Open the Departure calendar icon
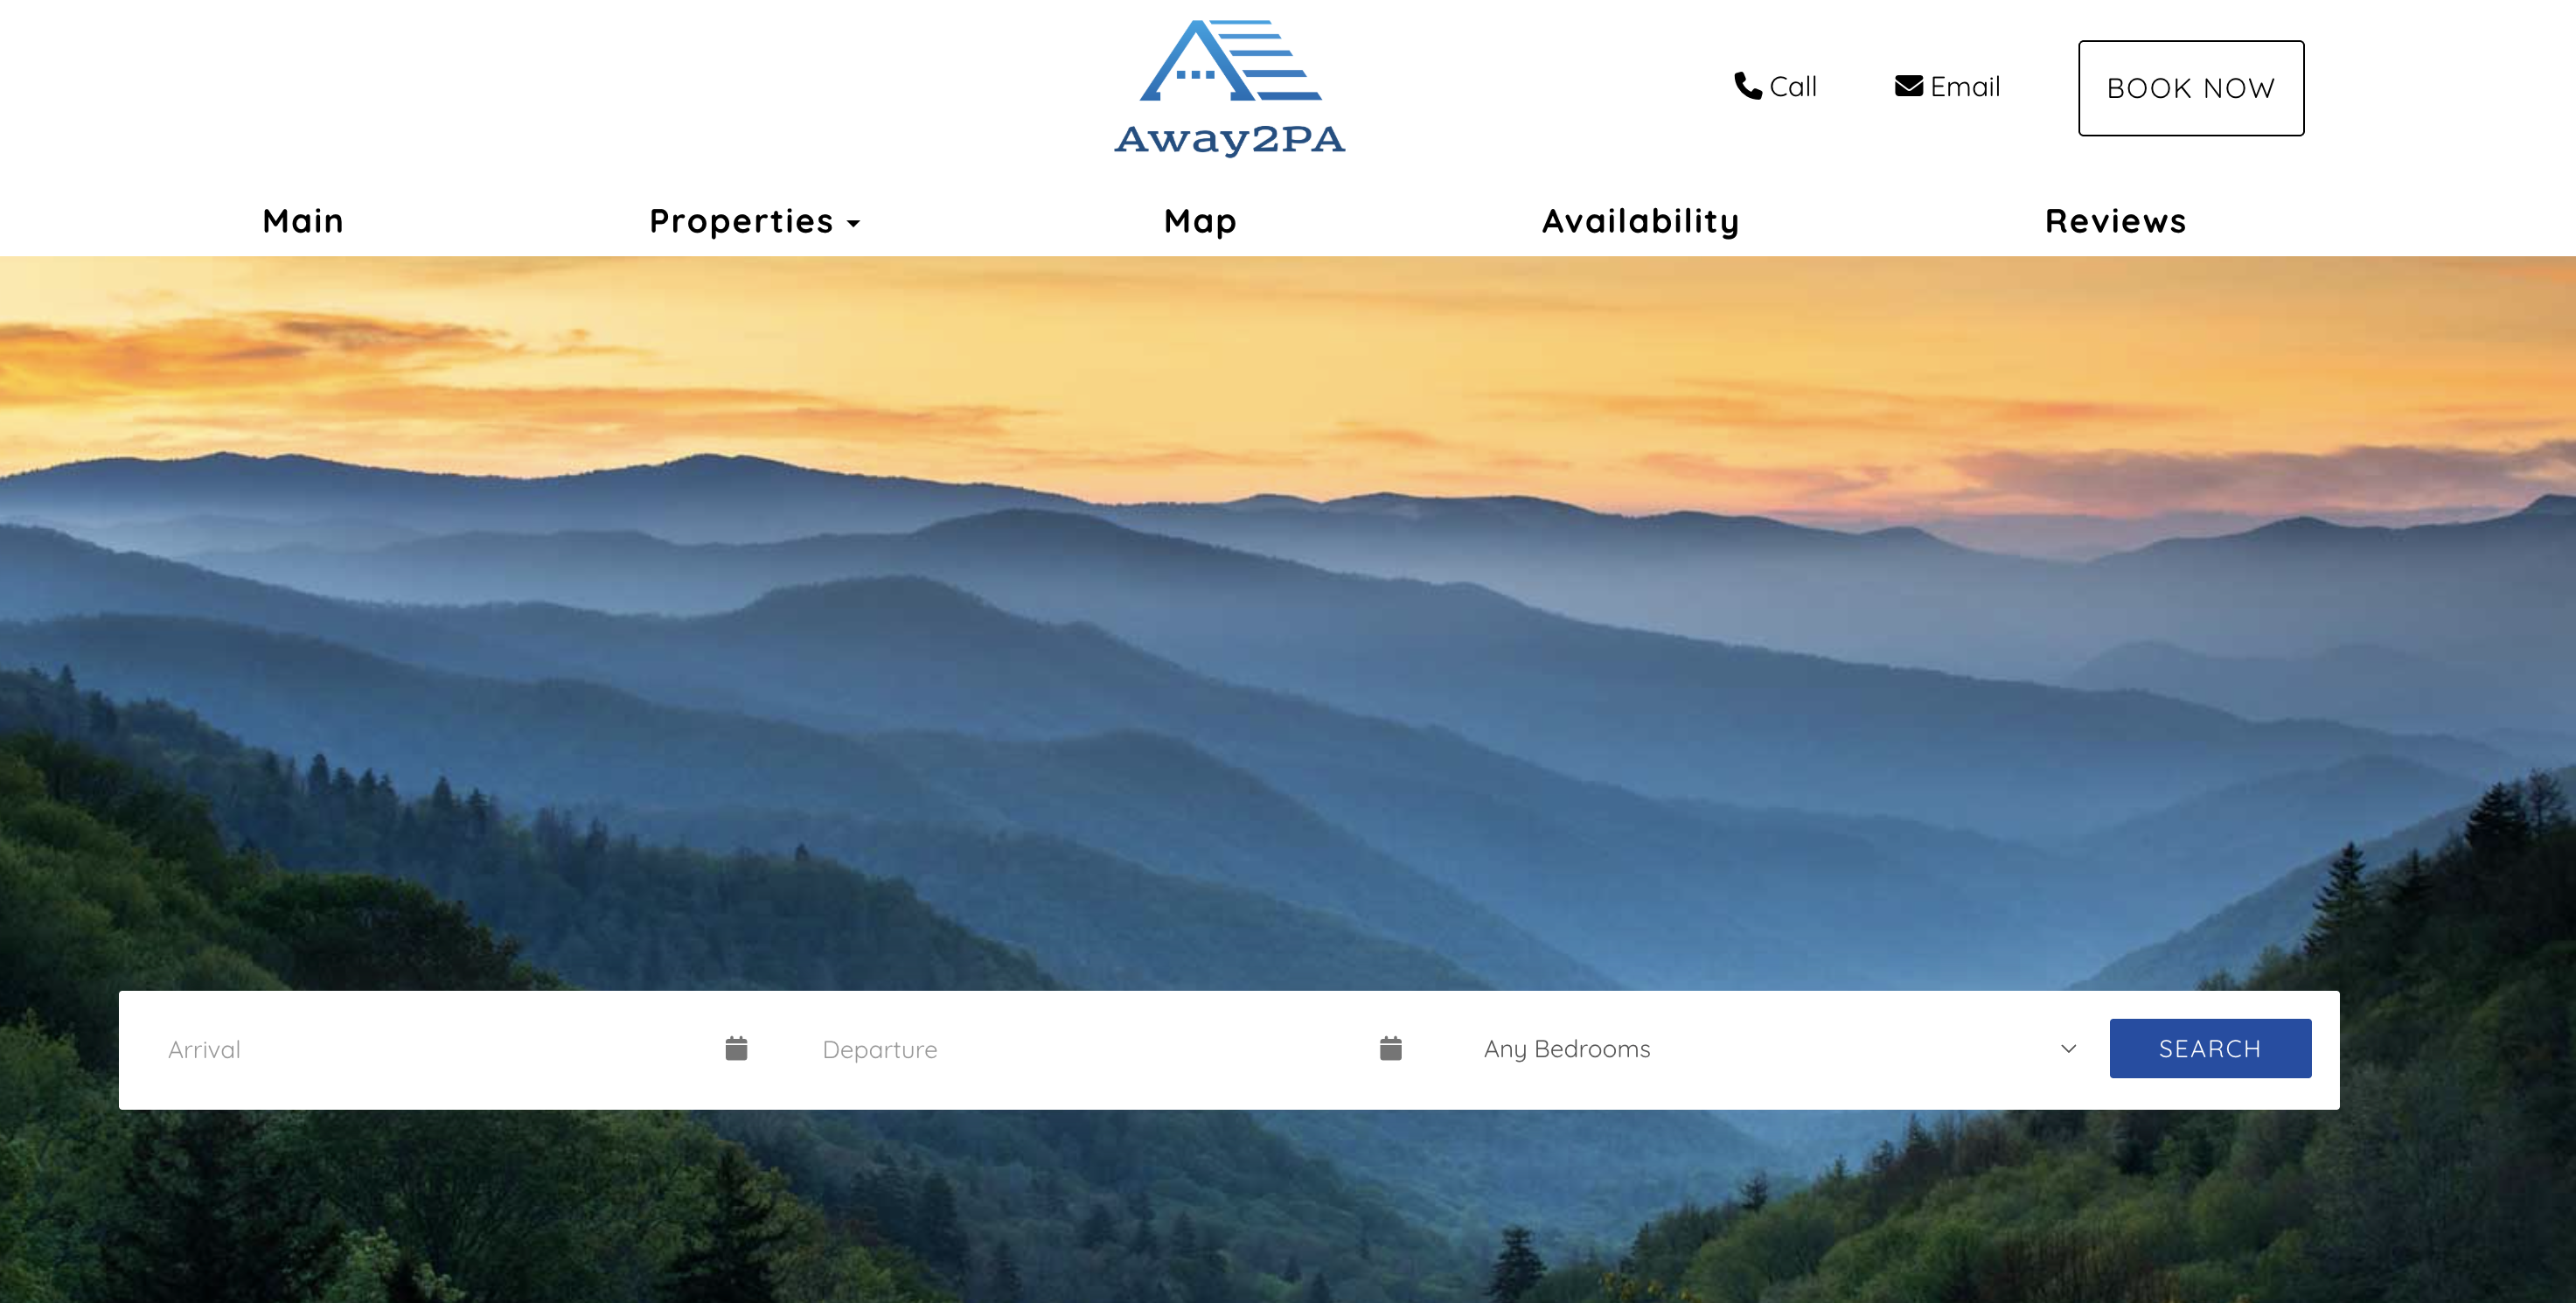Screen dimensions: 2576x1303 (1390, 1048)
